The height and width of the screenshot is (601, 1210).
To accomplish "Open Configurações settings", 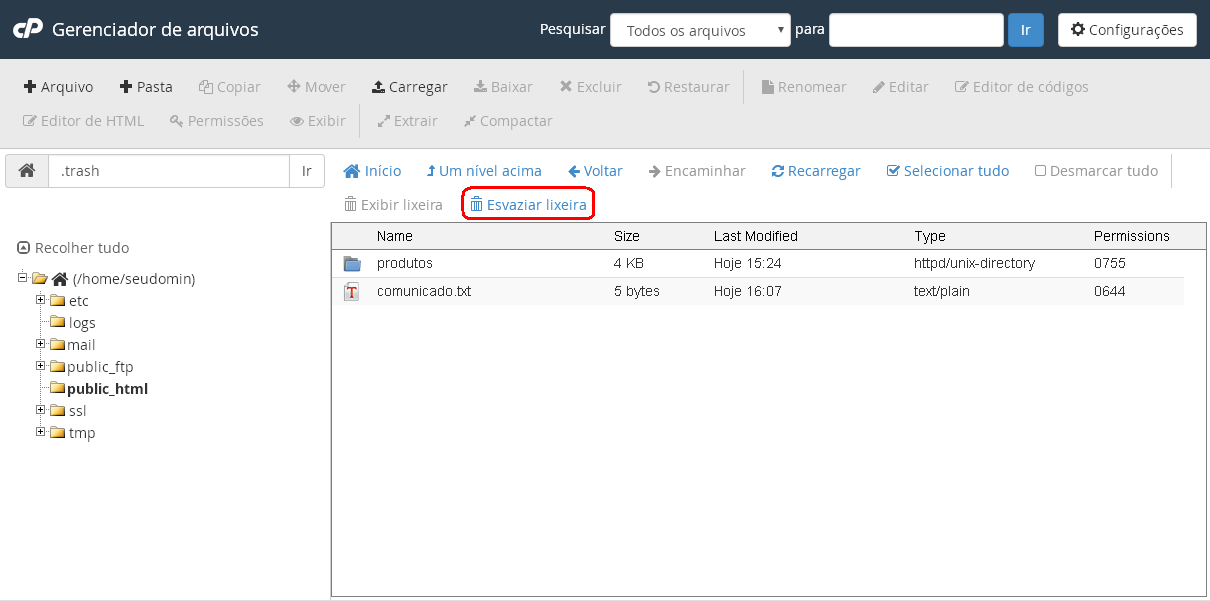I will (x=1127, y=30).
